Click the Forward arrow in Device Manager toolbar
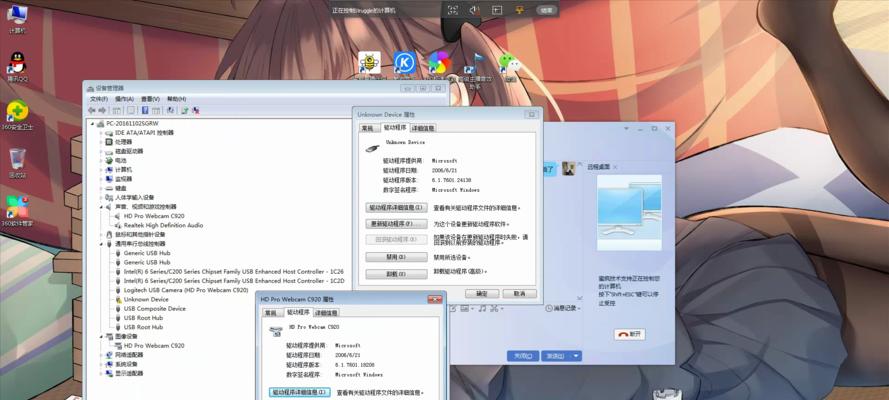Viewport: 889px width, 400px height. click(102, 110)
